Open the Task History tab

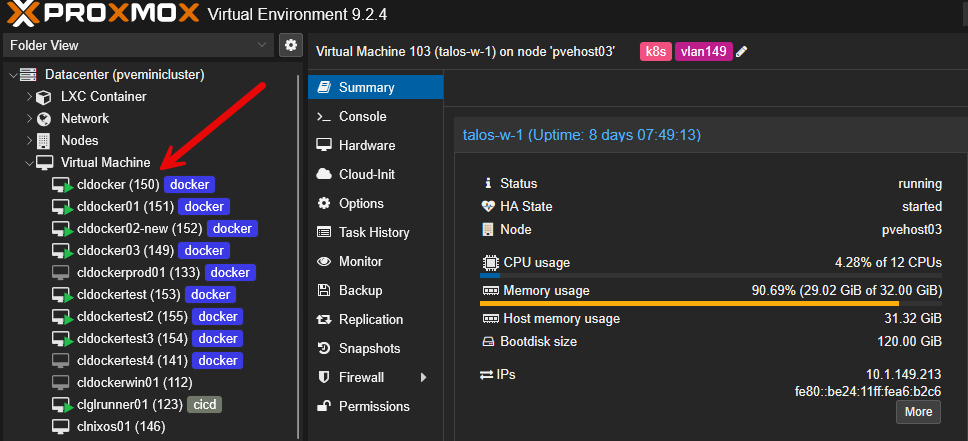[375, 232]
